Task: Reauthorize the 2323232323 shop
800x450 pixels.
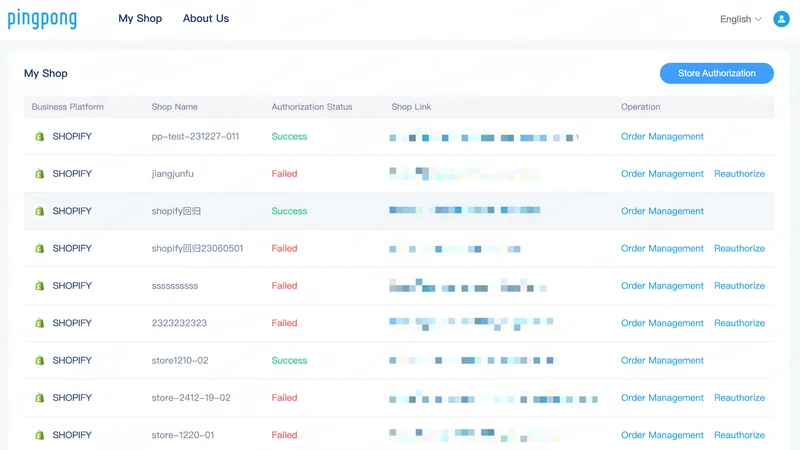Action: [739, 323]
